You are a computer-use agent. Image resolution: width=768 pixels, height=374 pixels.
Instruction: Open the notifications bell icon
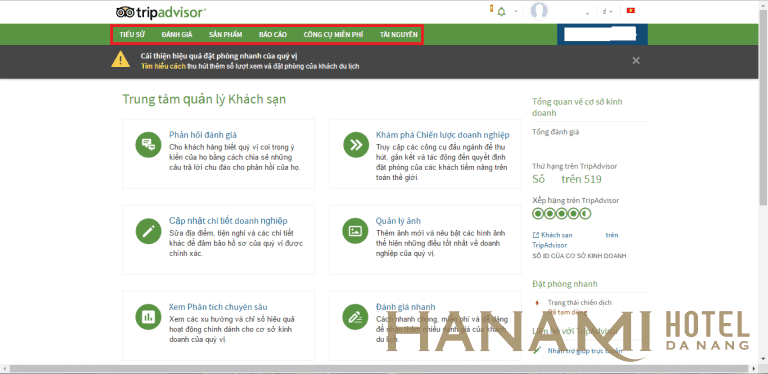[501, 11]
